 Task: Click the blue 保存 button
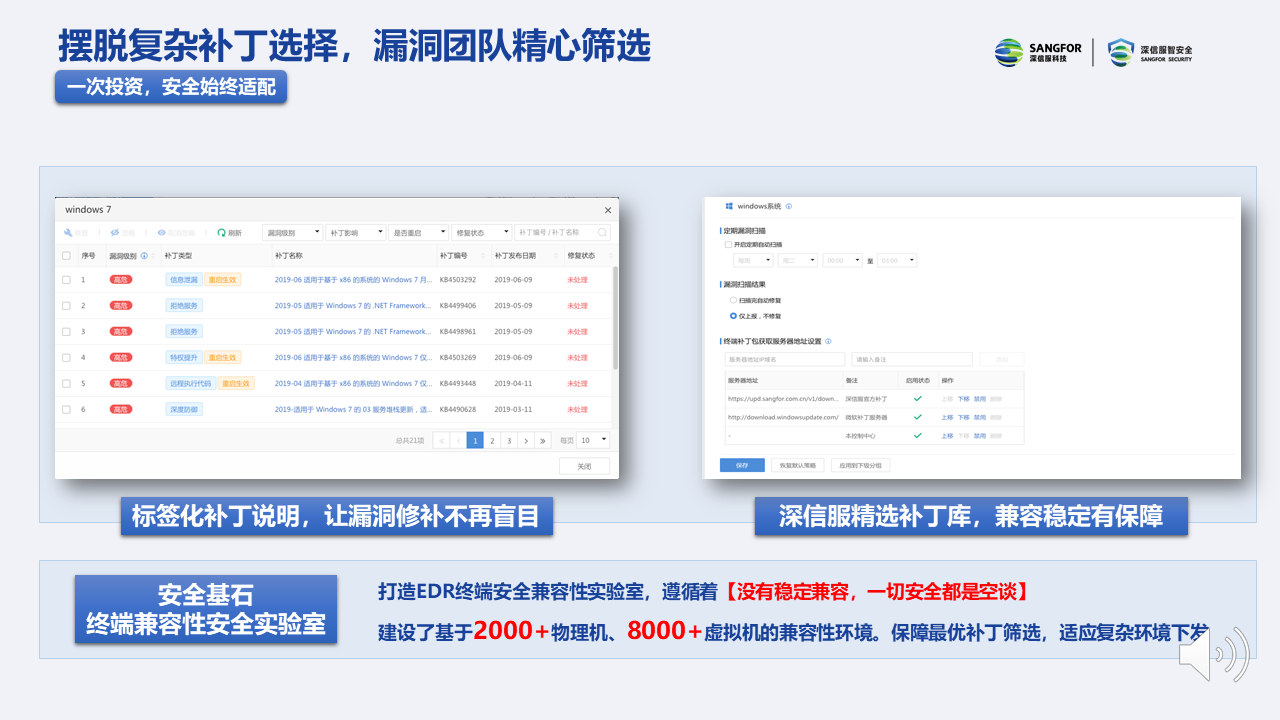(x=742, y=465)
